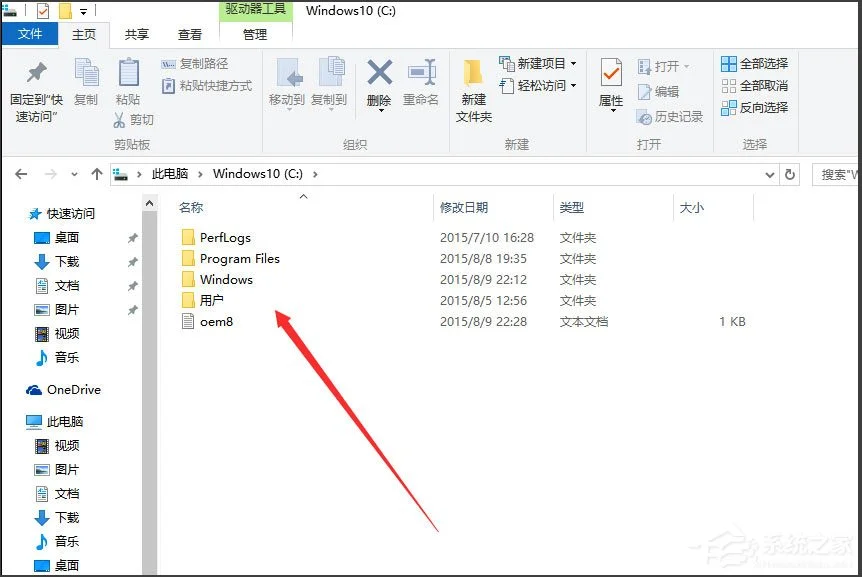
Task: Click Properties icon in quick access toolbar
Action: point(42,10)
